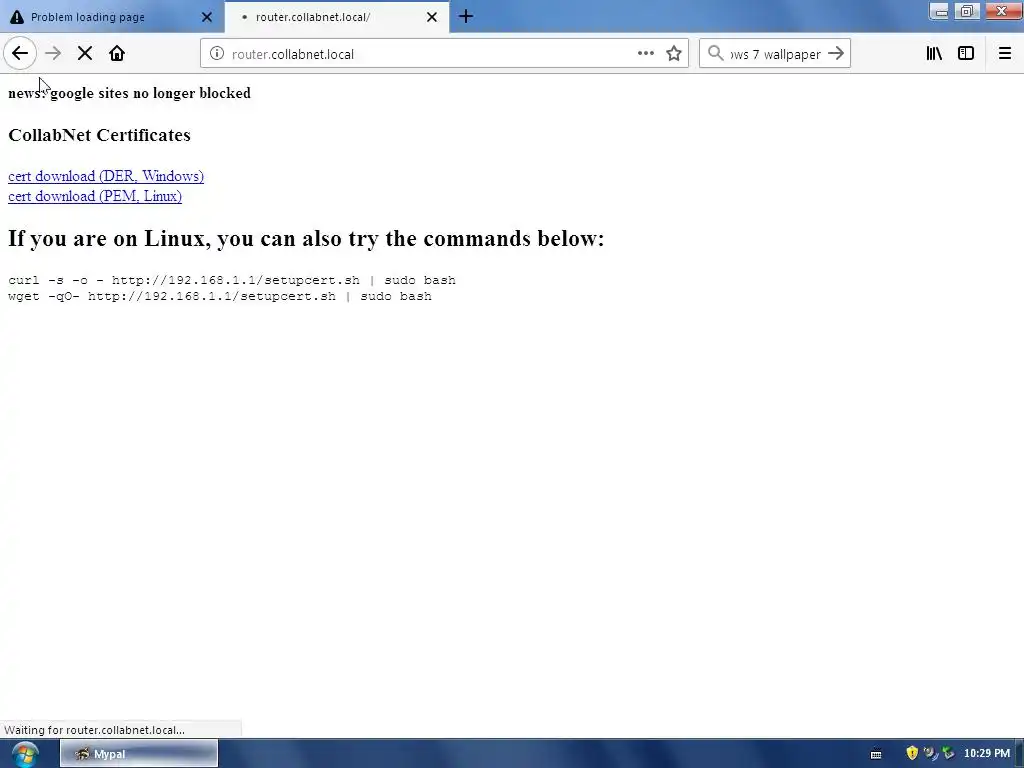This screenshot has height=768, width=1024.
Task: Close the router.collabnet.local tab
Action: pyautogui.click(x=432, y=17)
